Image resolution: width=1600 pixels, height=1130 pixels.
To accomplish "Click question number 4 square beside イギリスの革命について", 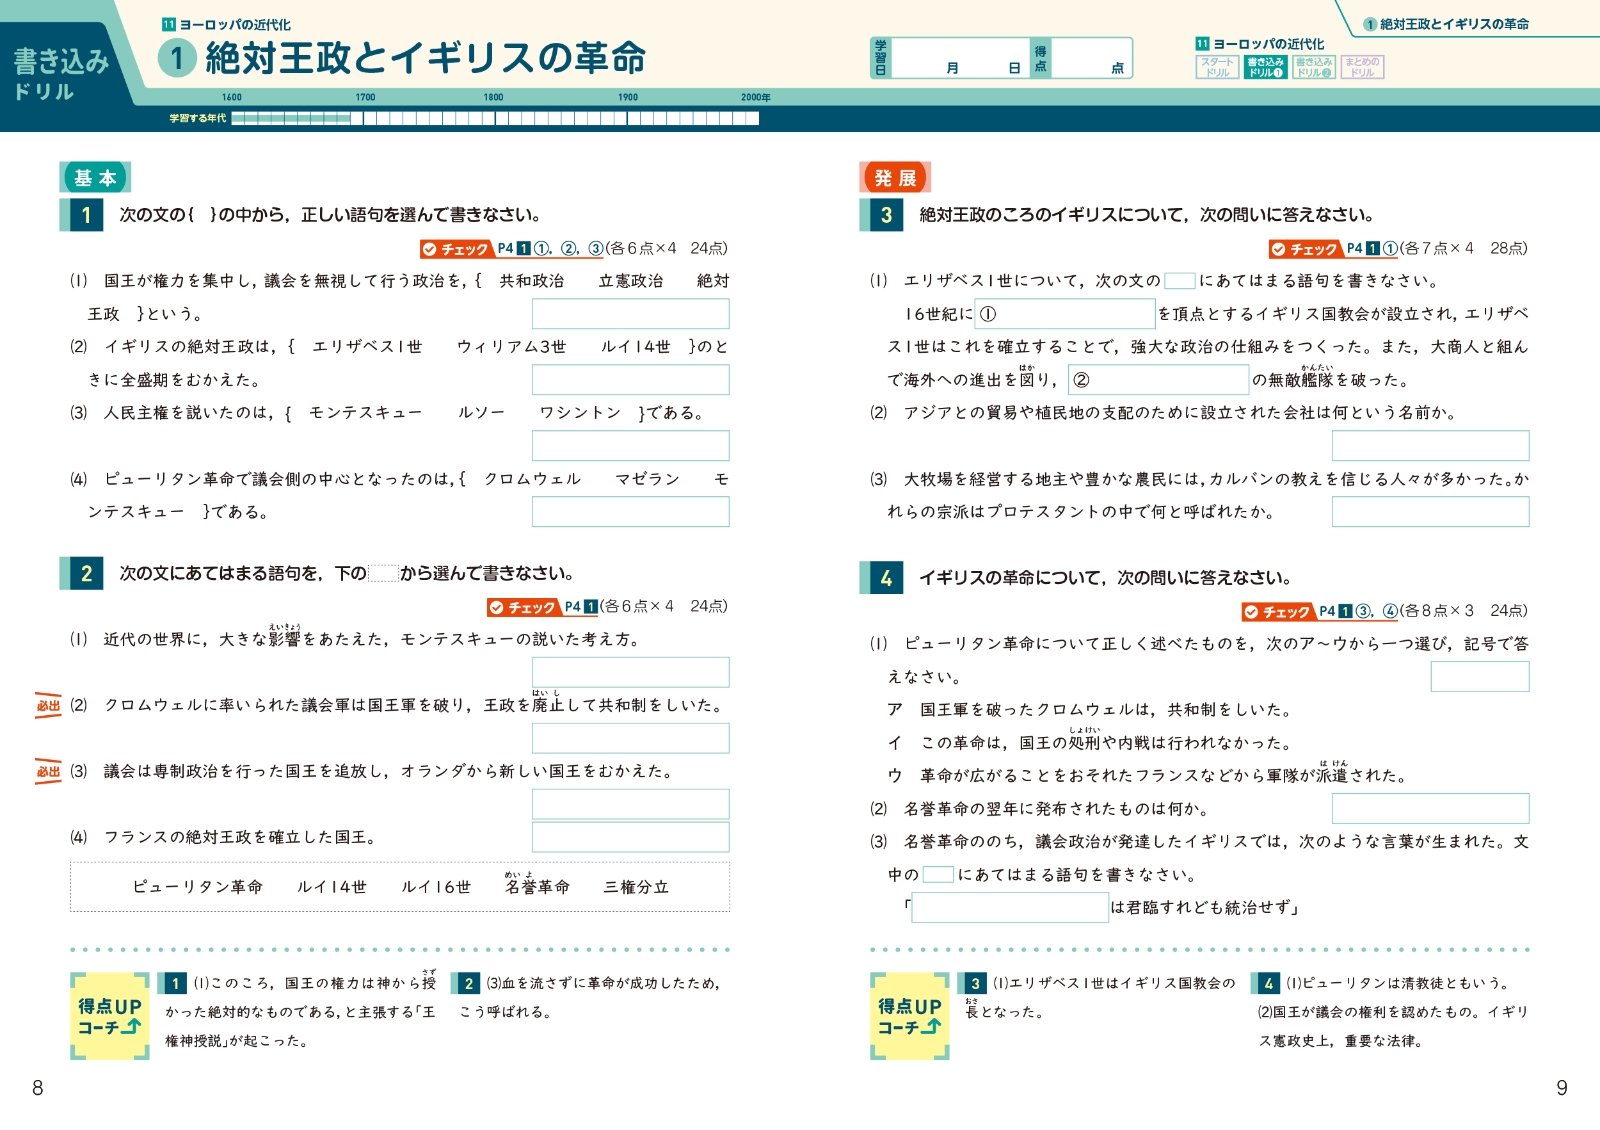I will [884, 578].
